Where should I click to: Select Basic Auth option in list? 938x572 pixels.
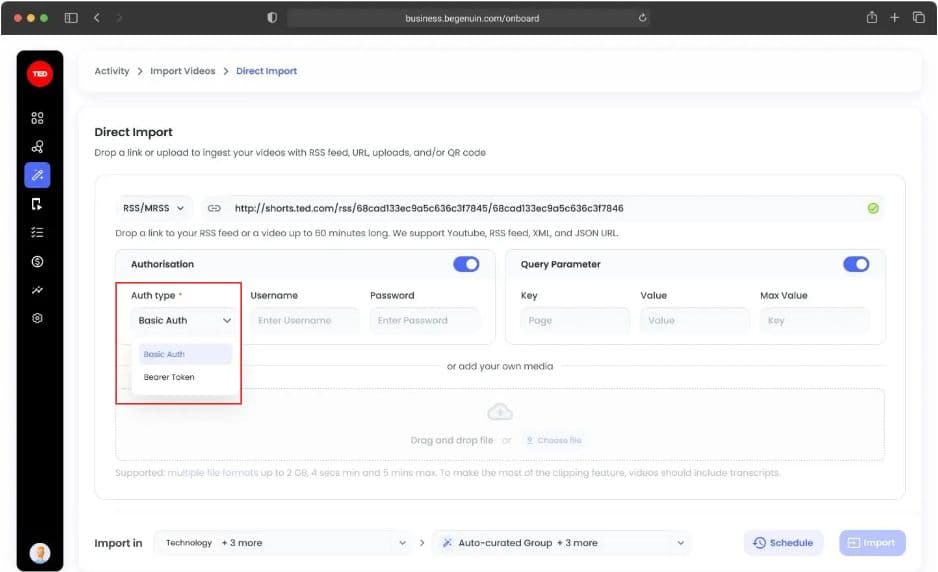click(185, 354)
